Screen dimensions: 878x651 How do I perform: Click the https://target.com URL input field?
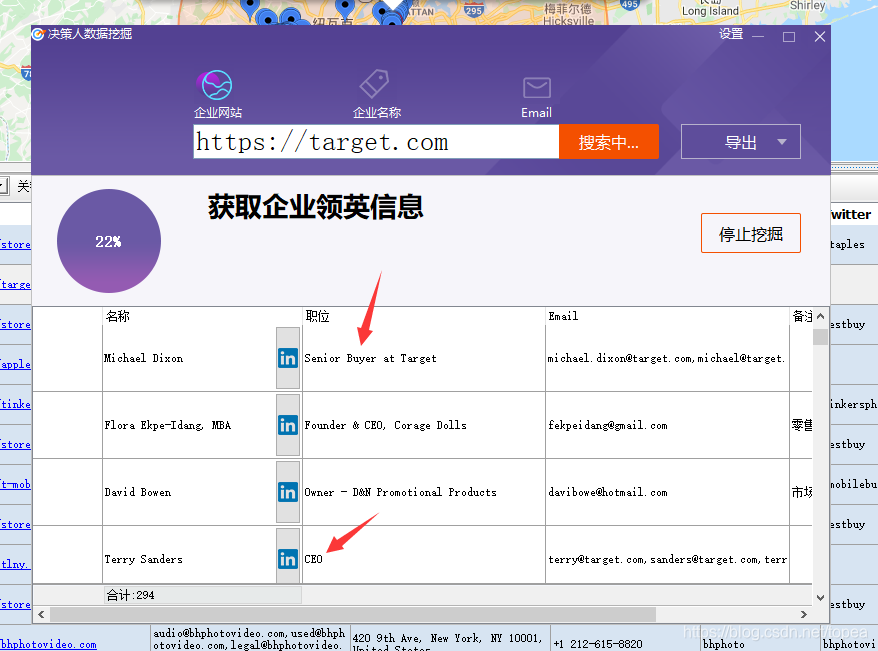[x=376, y=142]
